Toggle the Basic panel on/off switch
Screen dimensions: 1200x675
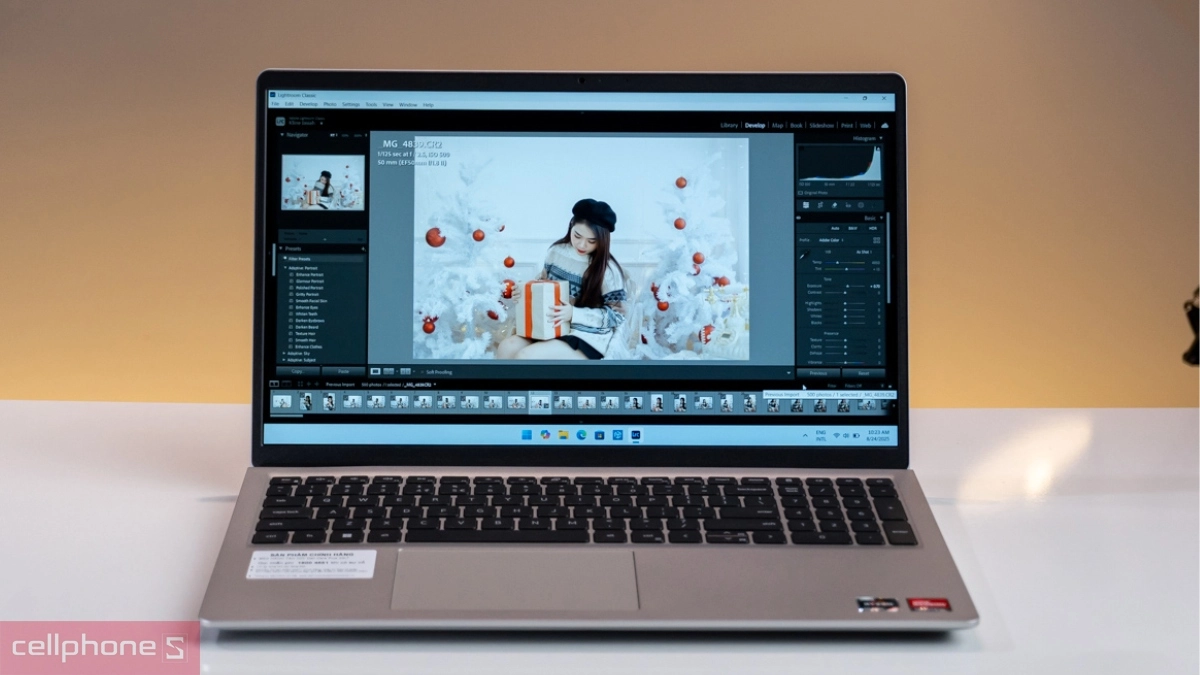[799, 218]
